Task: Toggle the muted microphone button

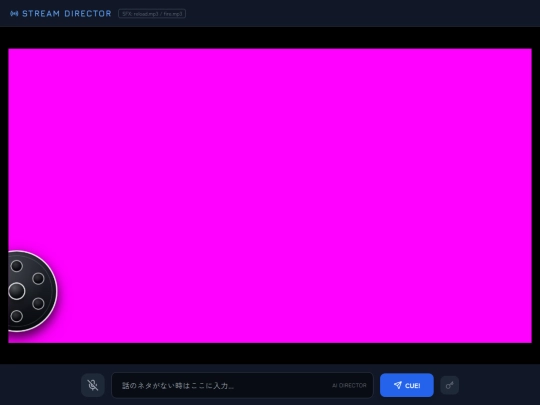Action: pos(93,385)
